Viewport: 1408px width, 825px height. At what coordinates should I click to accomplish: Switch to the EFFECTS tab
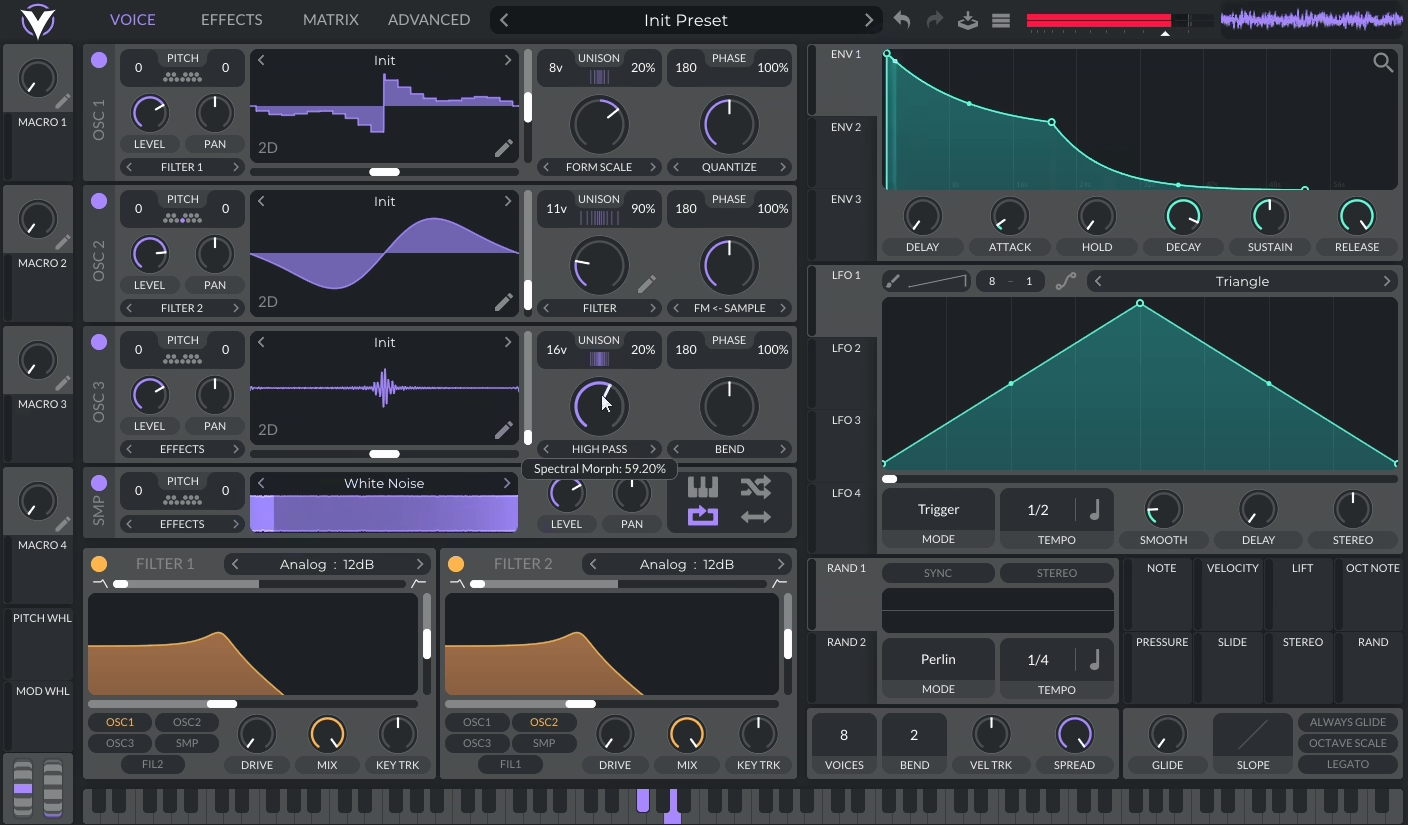click(231, 20)
